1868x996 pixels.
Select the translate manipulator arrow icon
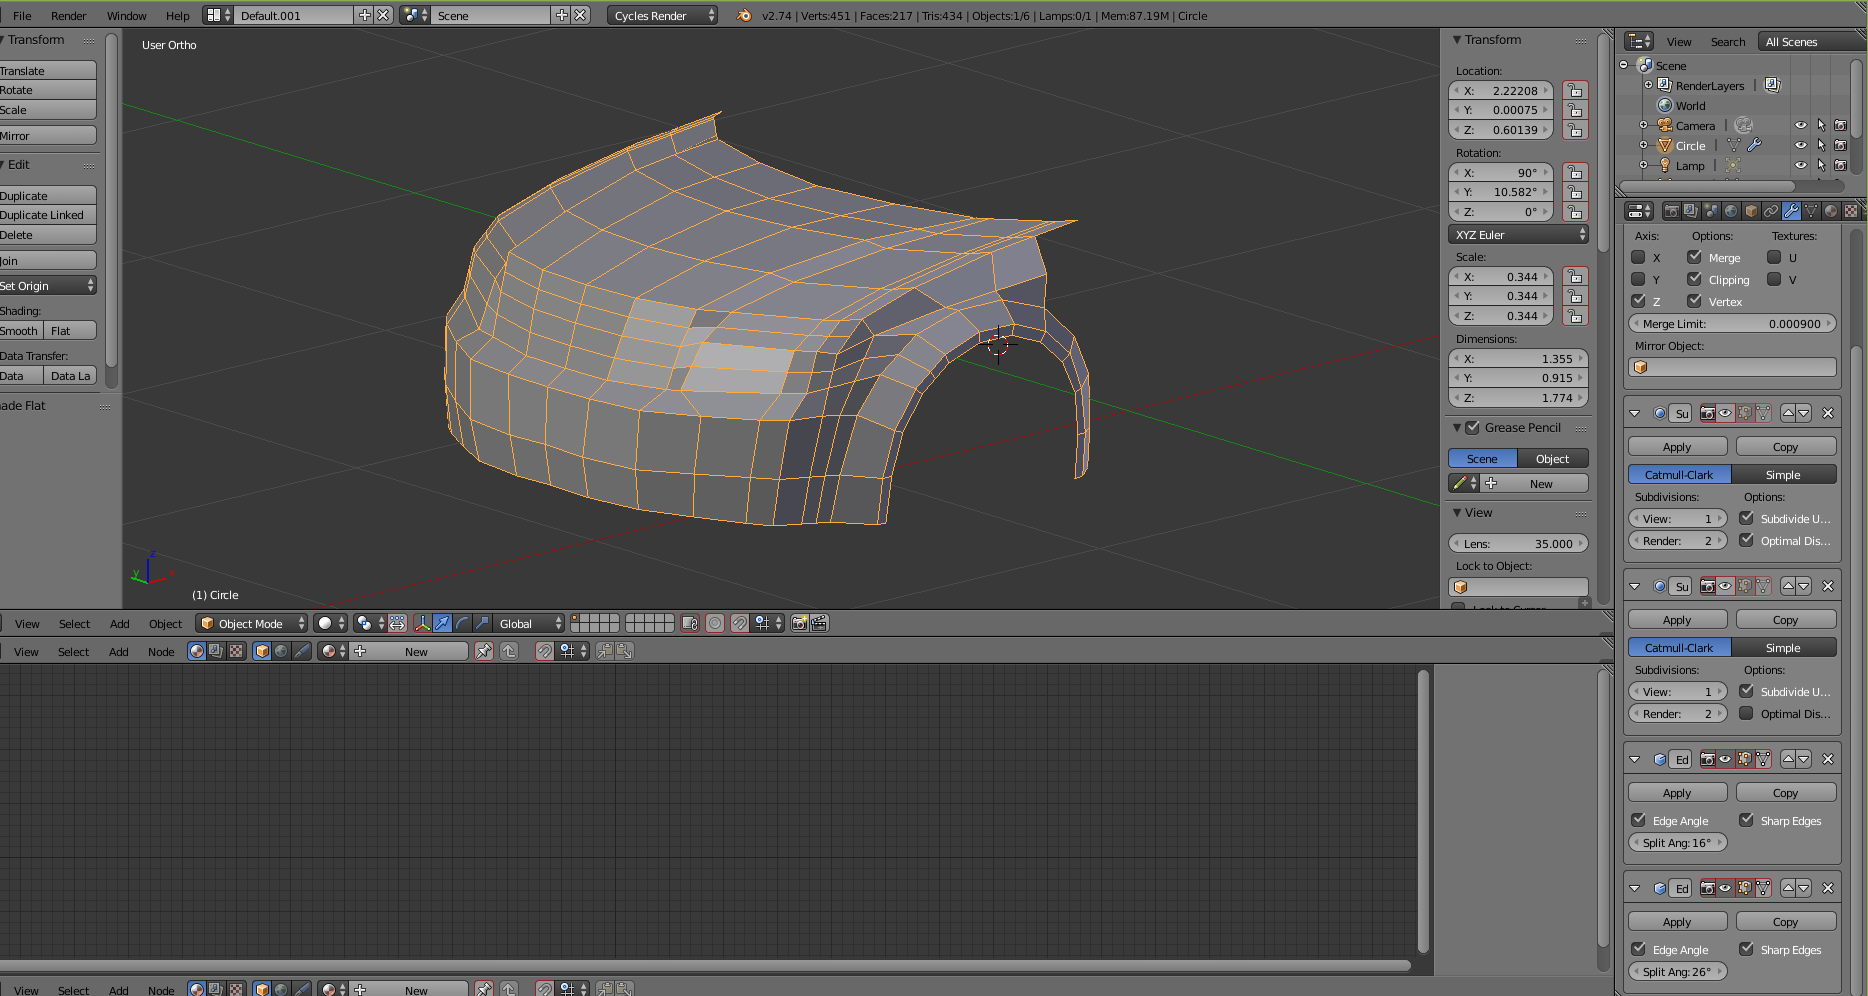pos(442,623)
